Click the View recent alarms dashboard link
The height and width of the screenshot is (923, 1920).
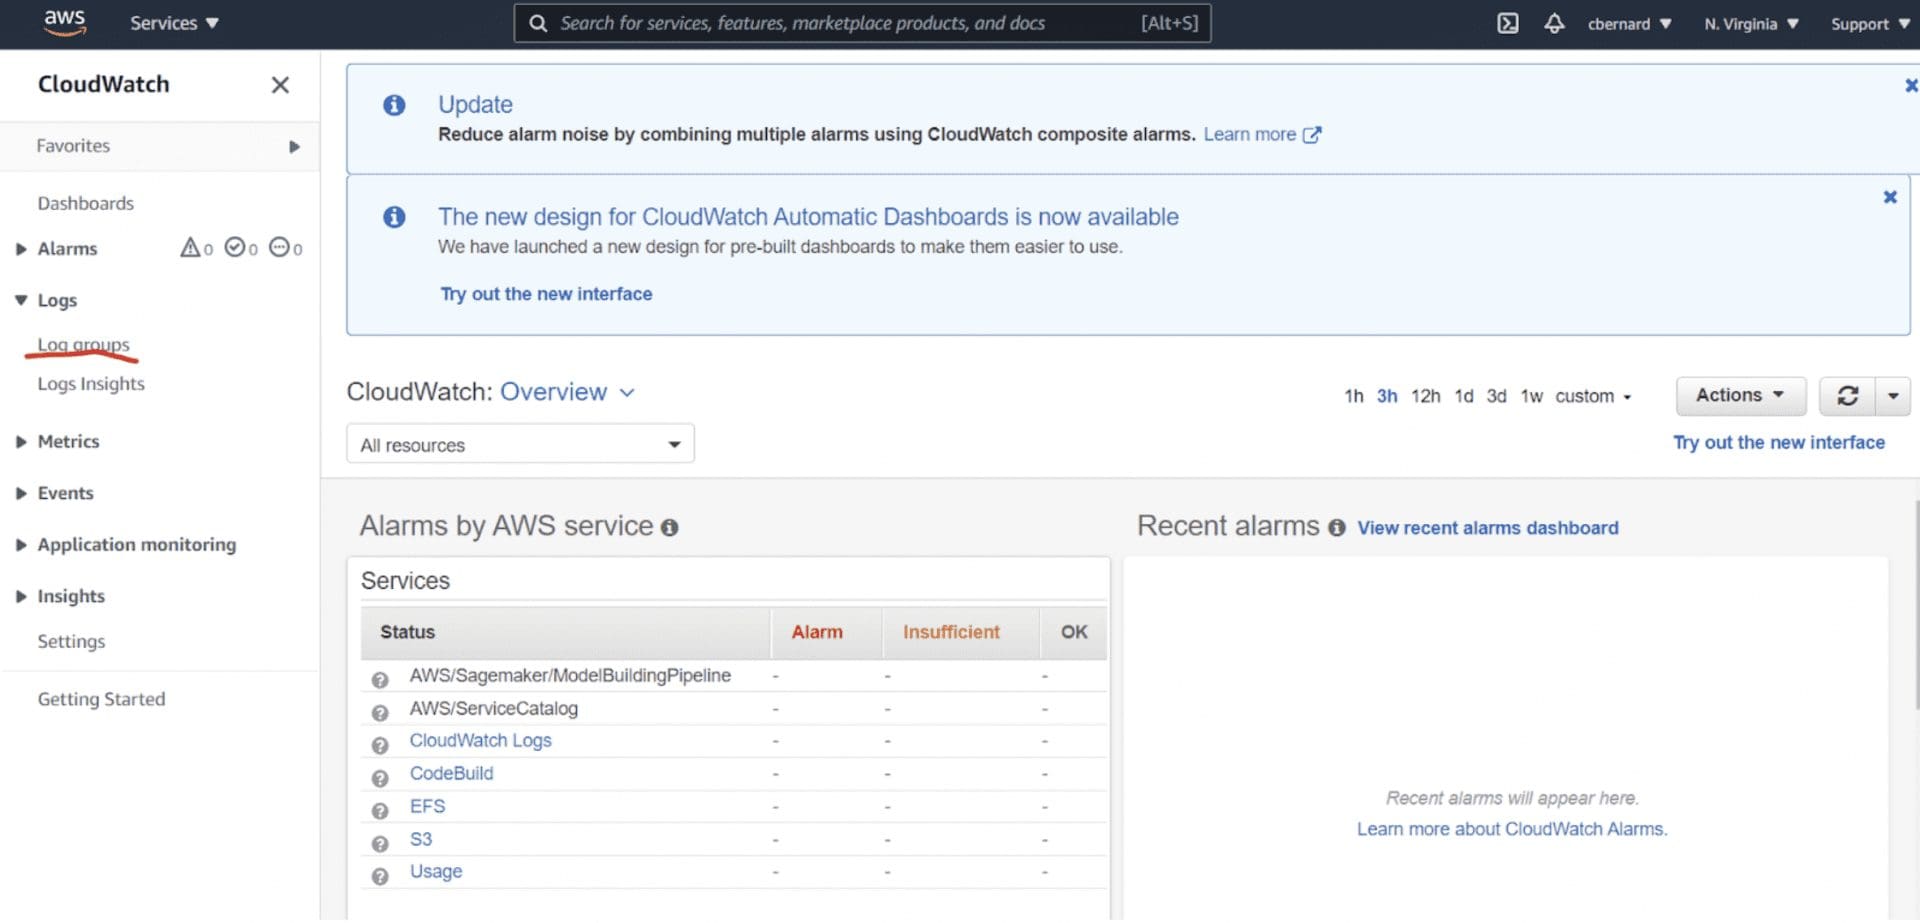tap(1487, 528)
